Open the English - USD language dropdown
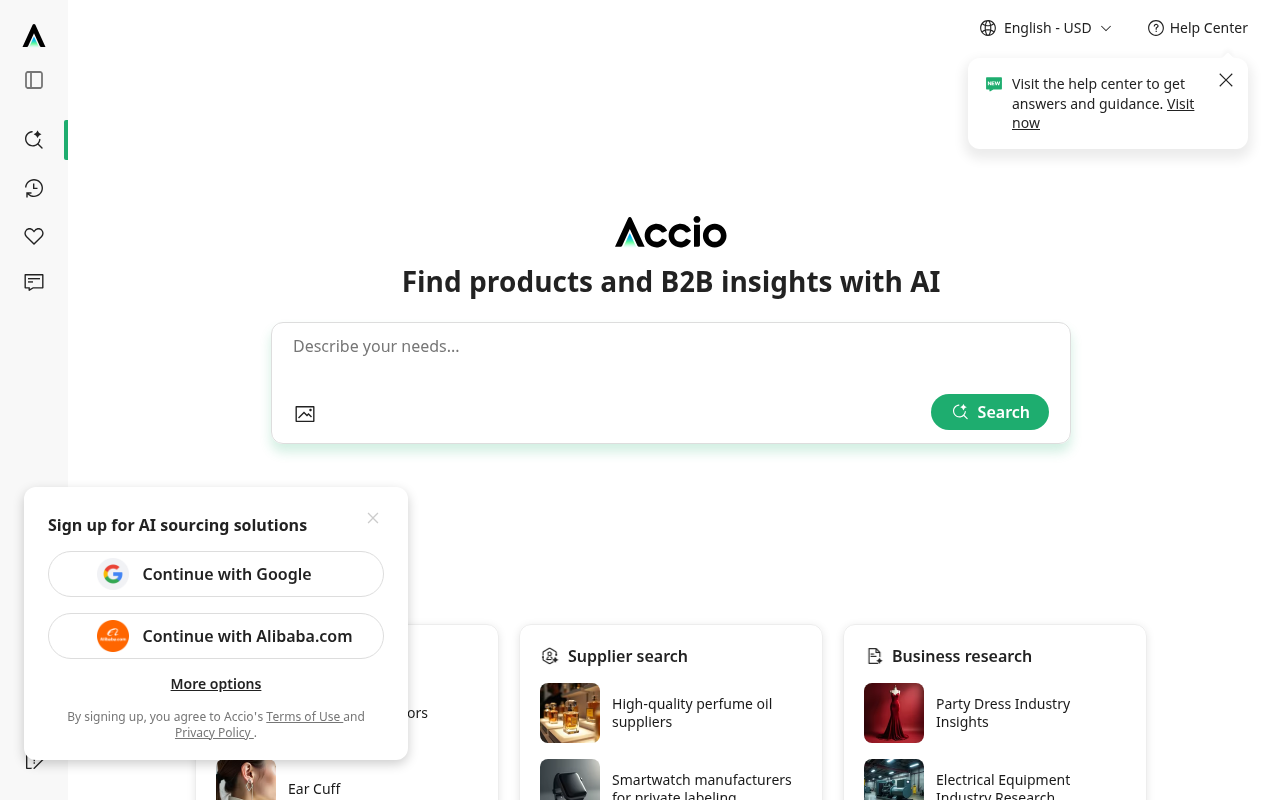 [x=1045, y=28]
